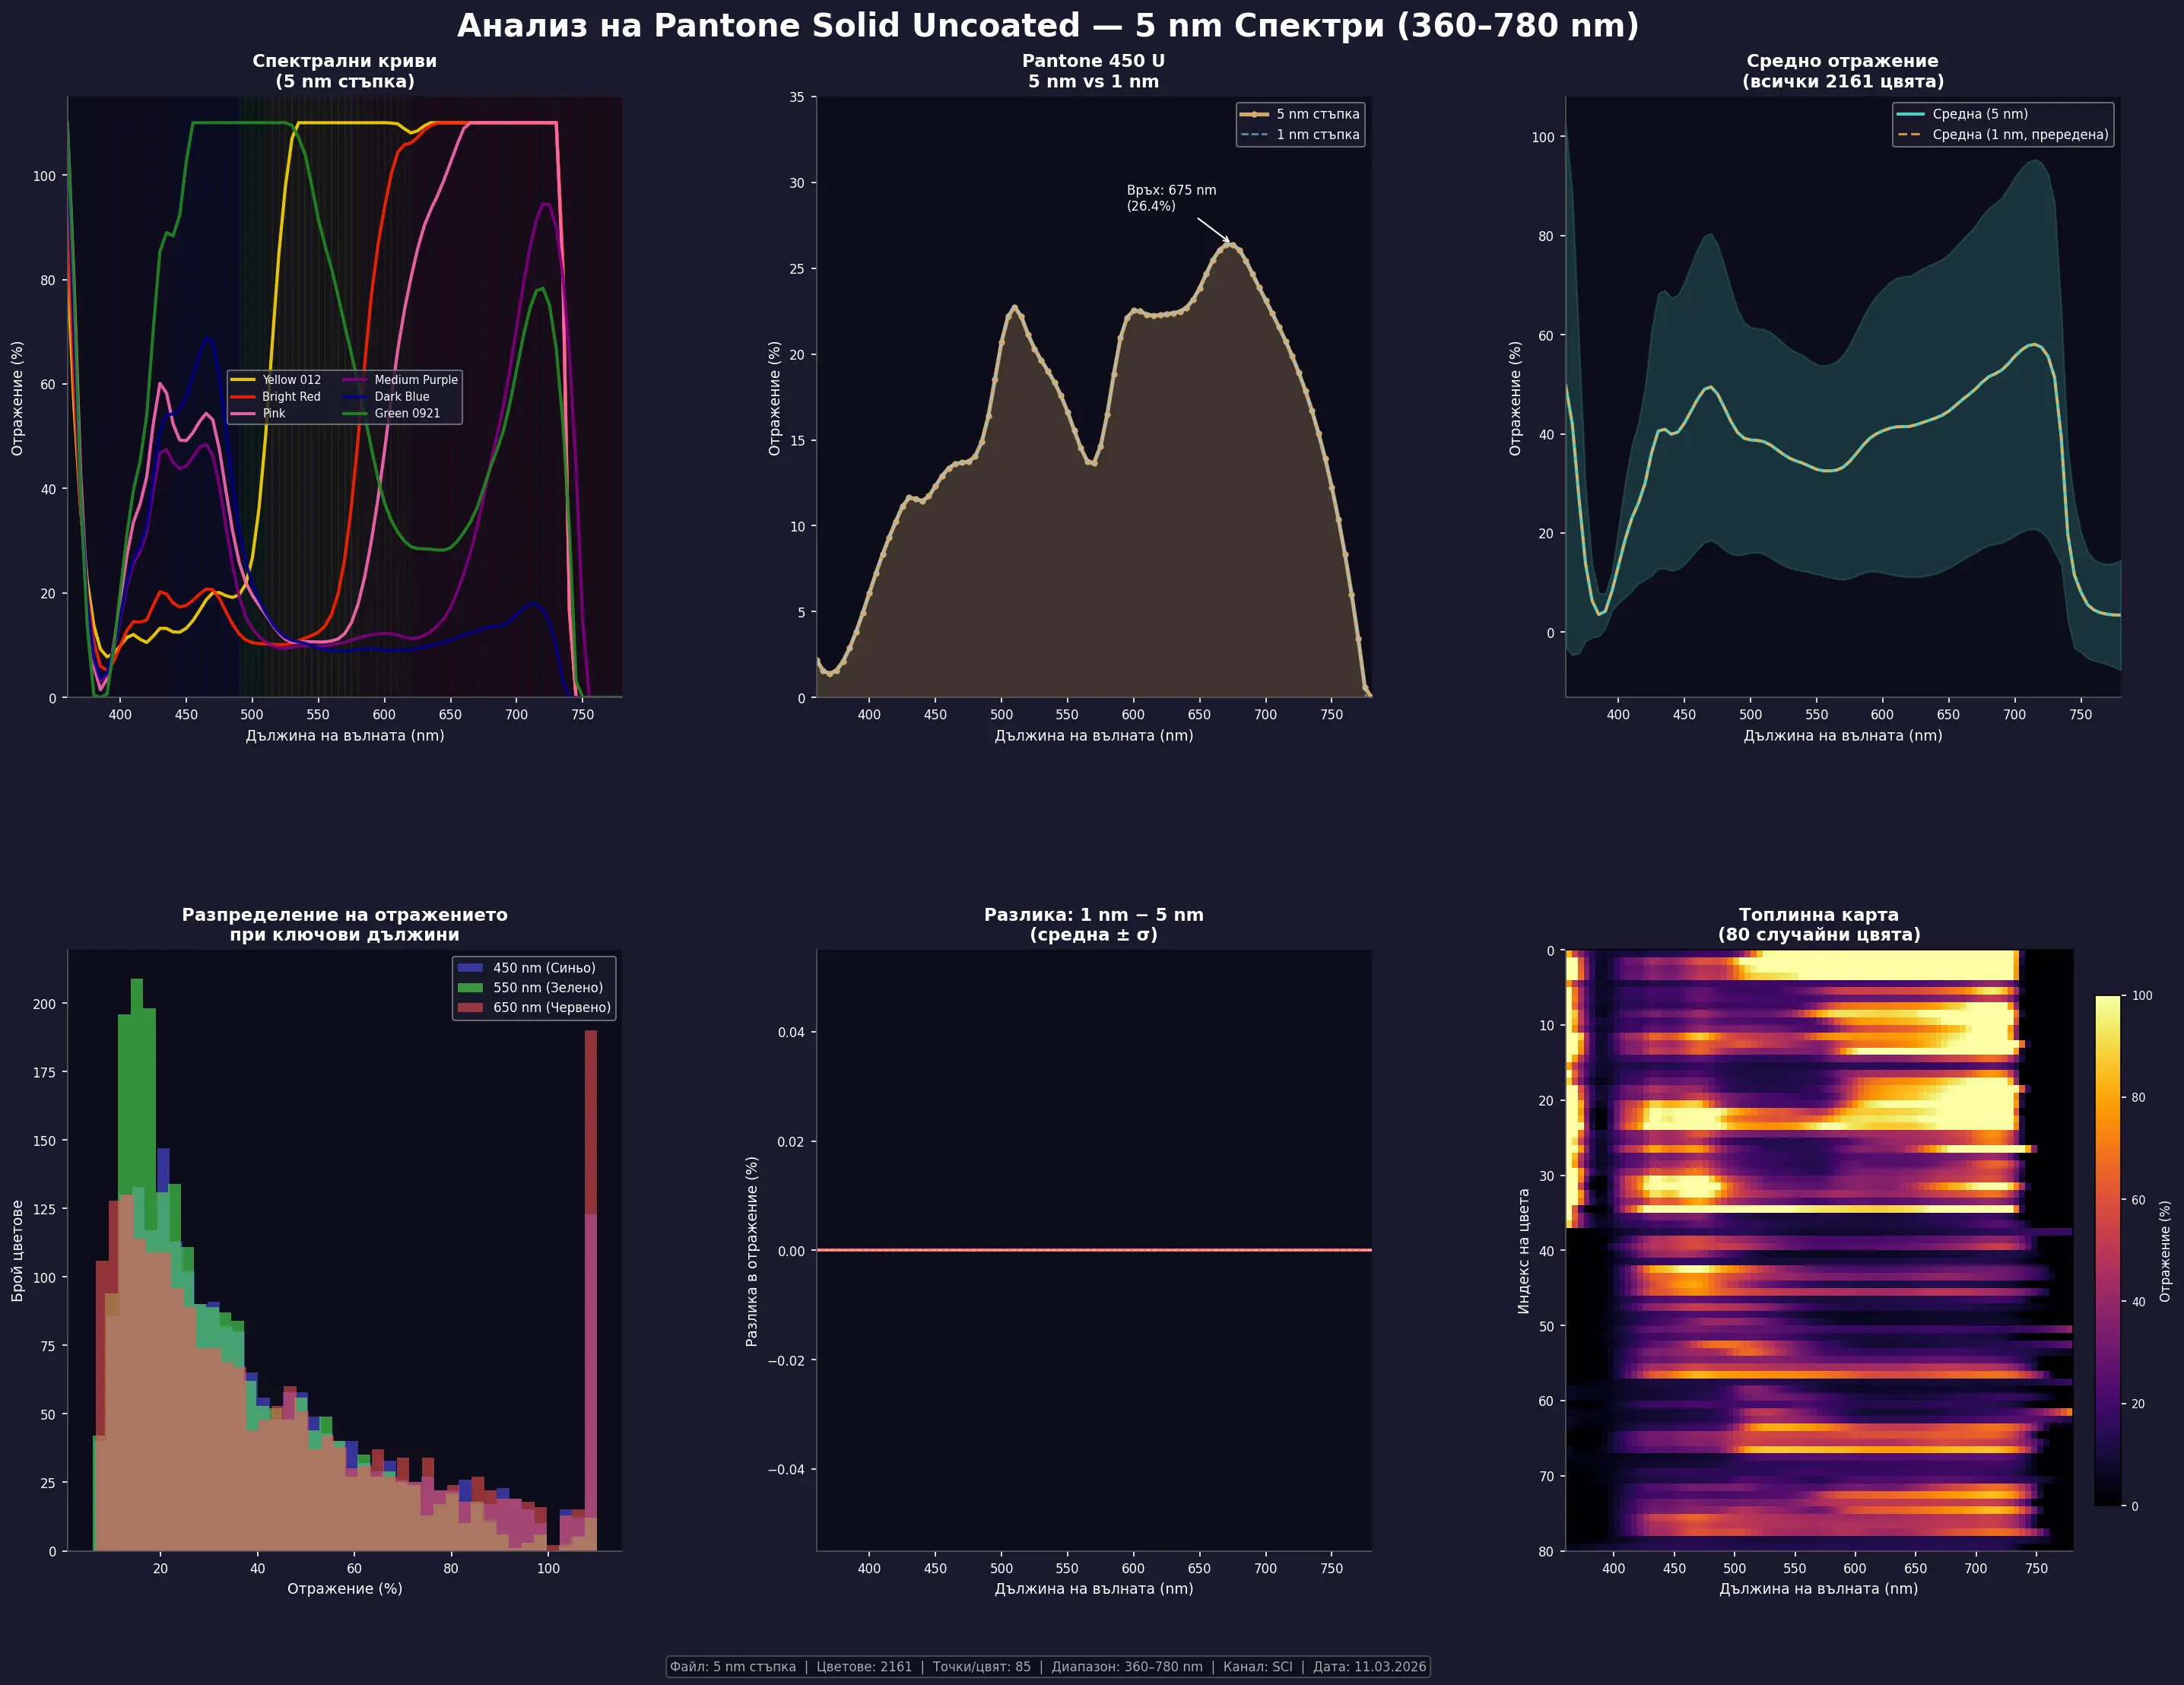Click the green swatch for "550 nm (Зелено)"
Viewport: 2184px width, 1685px height.
pos(470,988)
